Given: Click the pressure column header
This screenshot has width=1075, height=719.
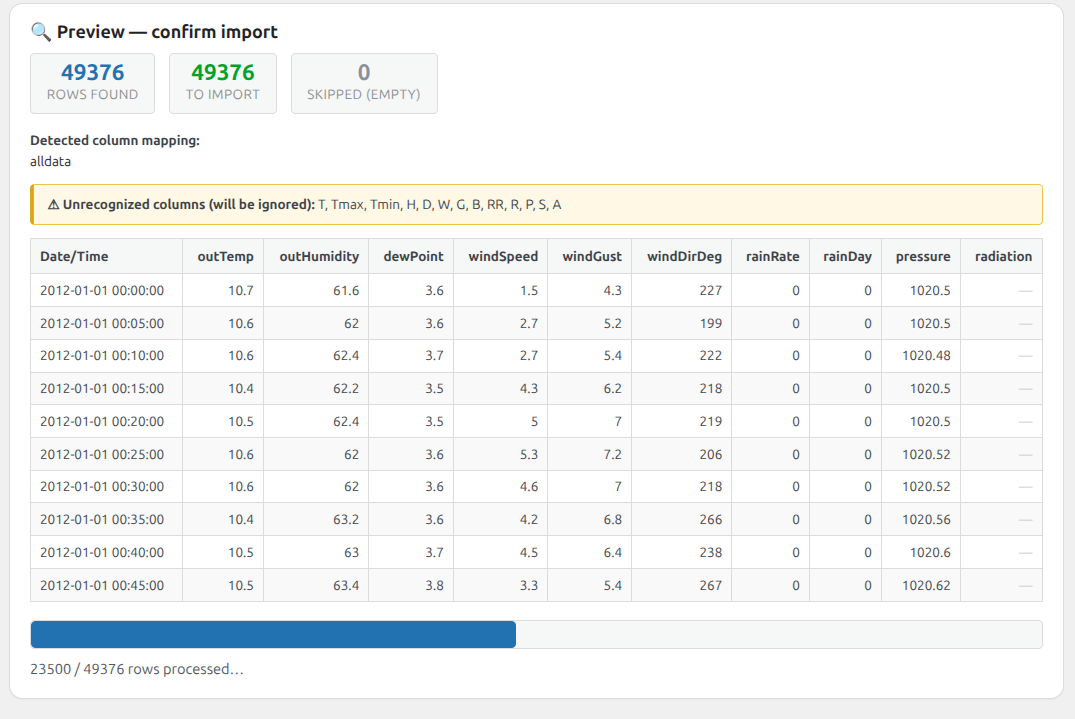Looking at the screenshot, I should click(x=923, y=256).
